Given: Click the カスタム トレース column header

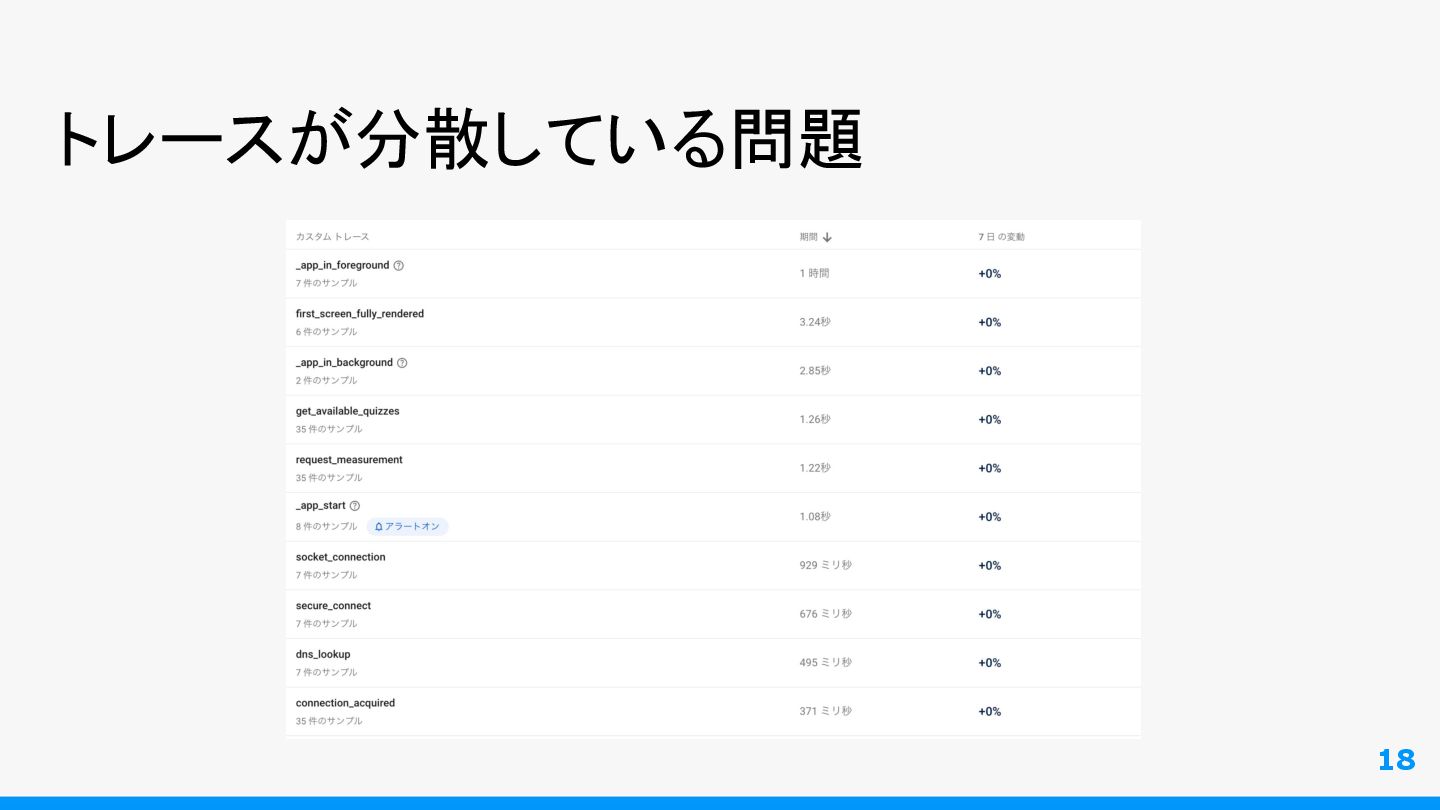Looking at the screenshot, I should (x=332, y=237).
